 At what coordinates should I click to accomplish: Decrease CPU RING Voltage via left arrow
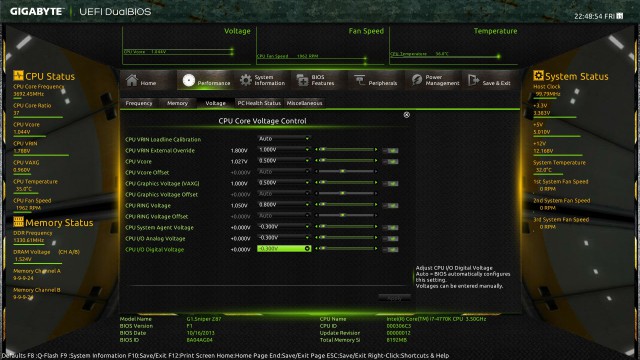(316, 205)
